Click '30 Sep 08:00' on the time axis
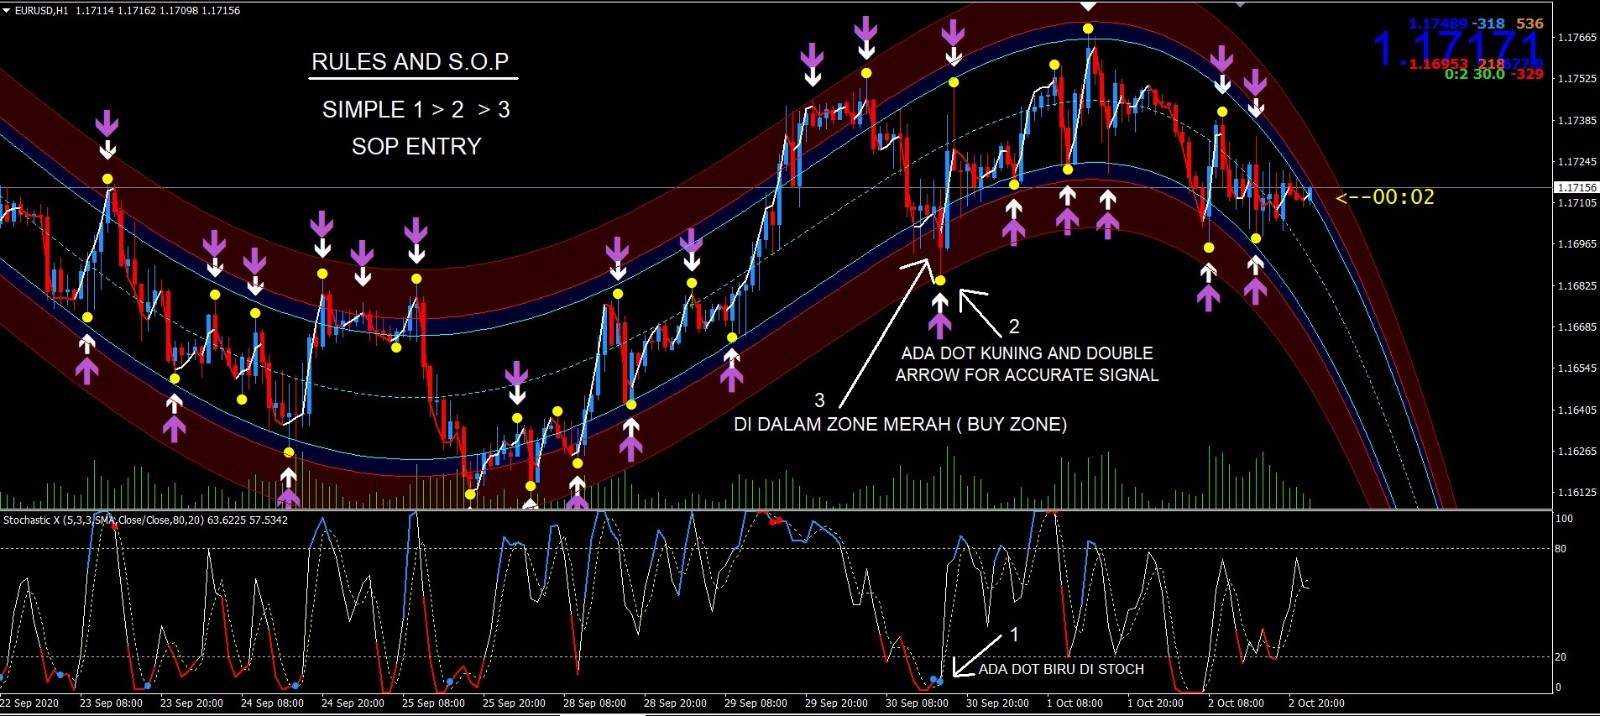This screenshot has height=716, width=1600. (x=917, y=704)
